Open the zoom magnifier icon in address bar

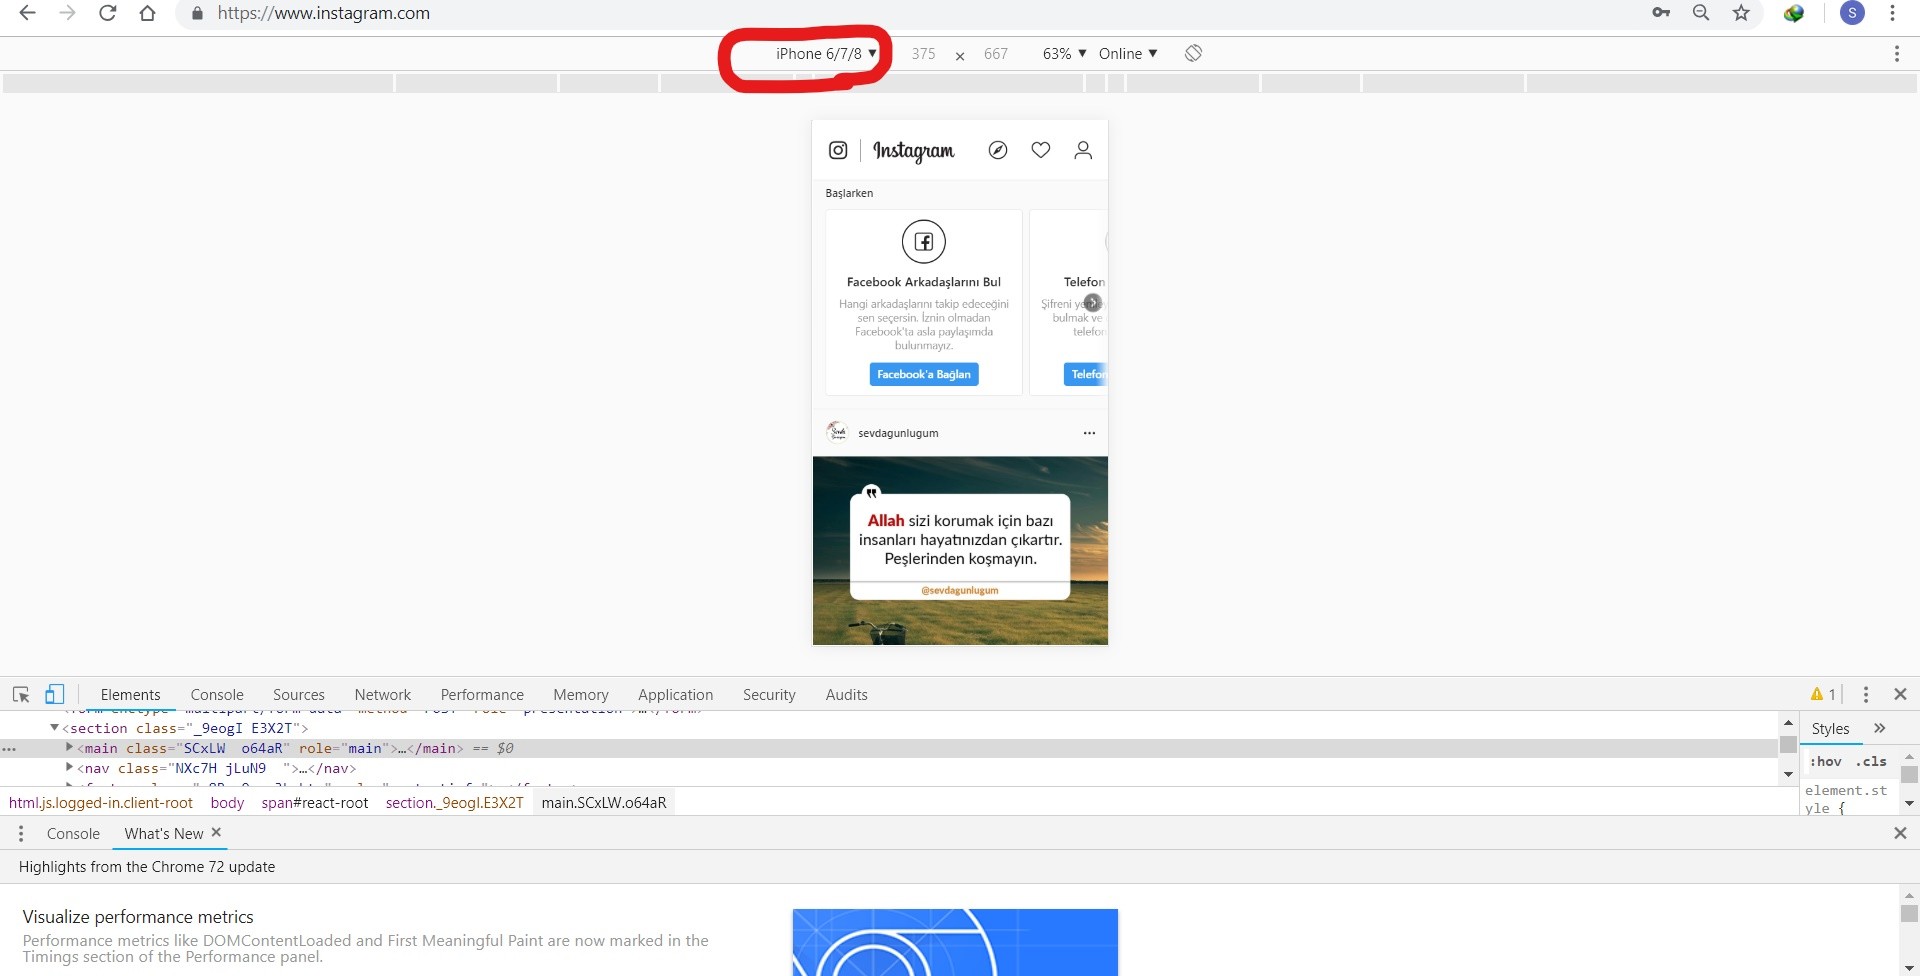pyautogui.click(x=1701, y=13)
